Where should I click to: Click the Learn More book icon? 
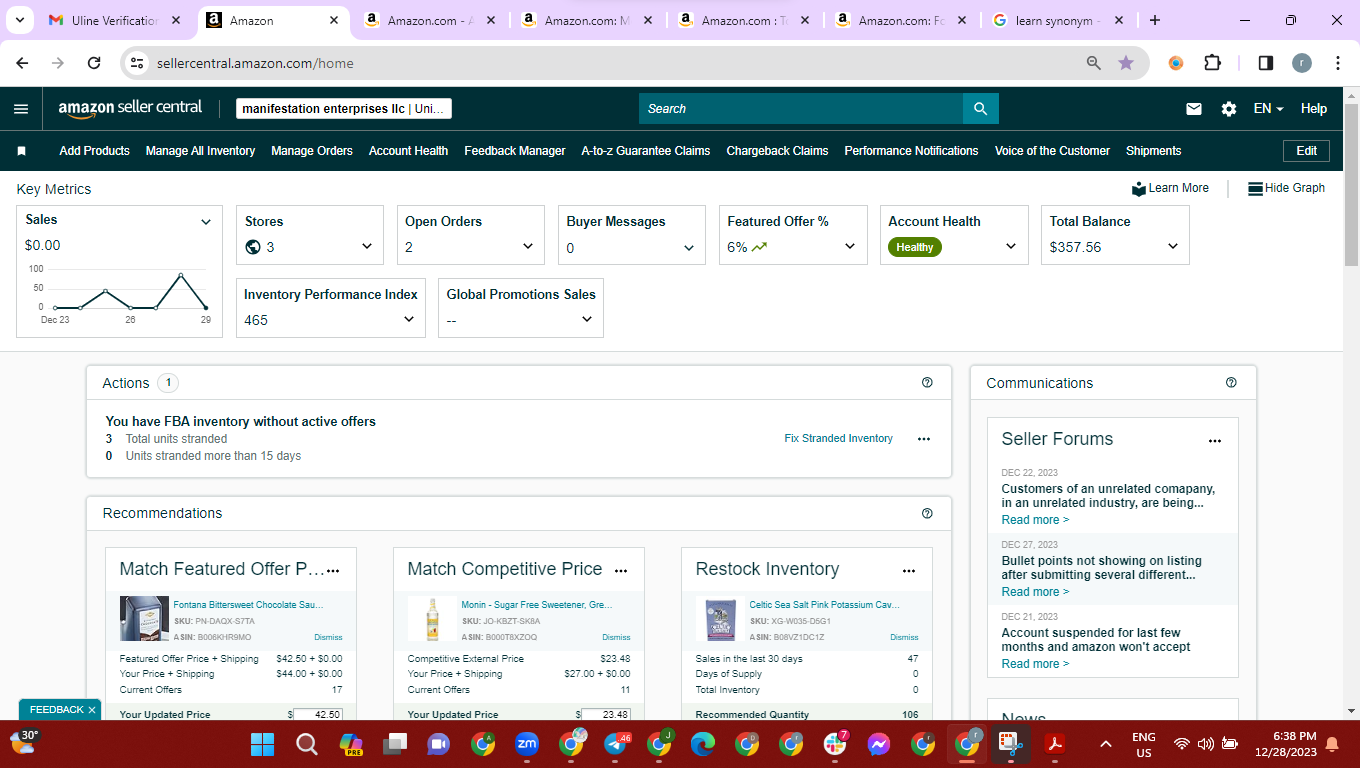click(1139, 188)
